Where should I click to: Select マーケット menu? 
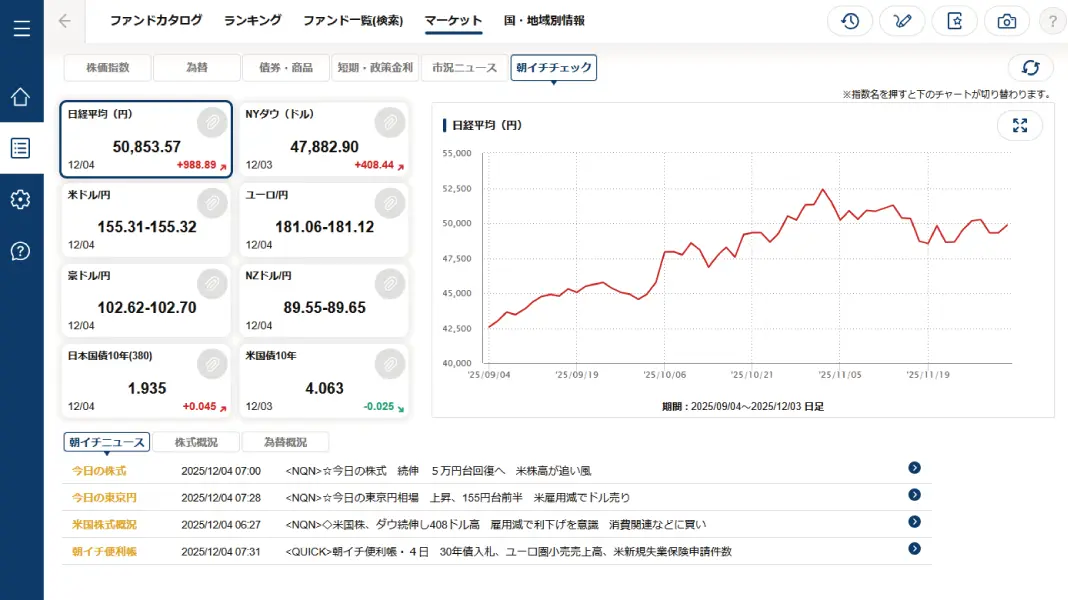[x=453, y=20]
